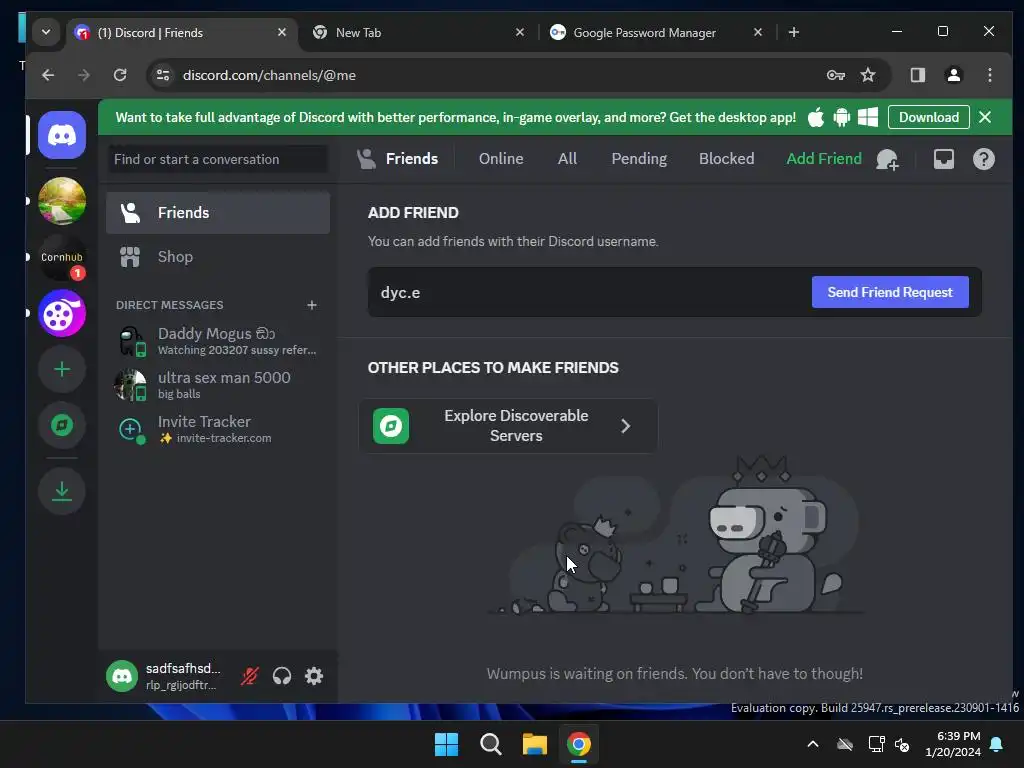This screenshot has height=768, width=1024.
Task: Click the Download button in banner
Action: click(929, 118)
